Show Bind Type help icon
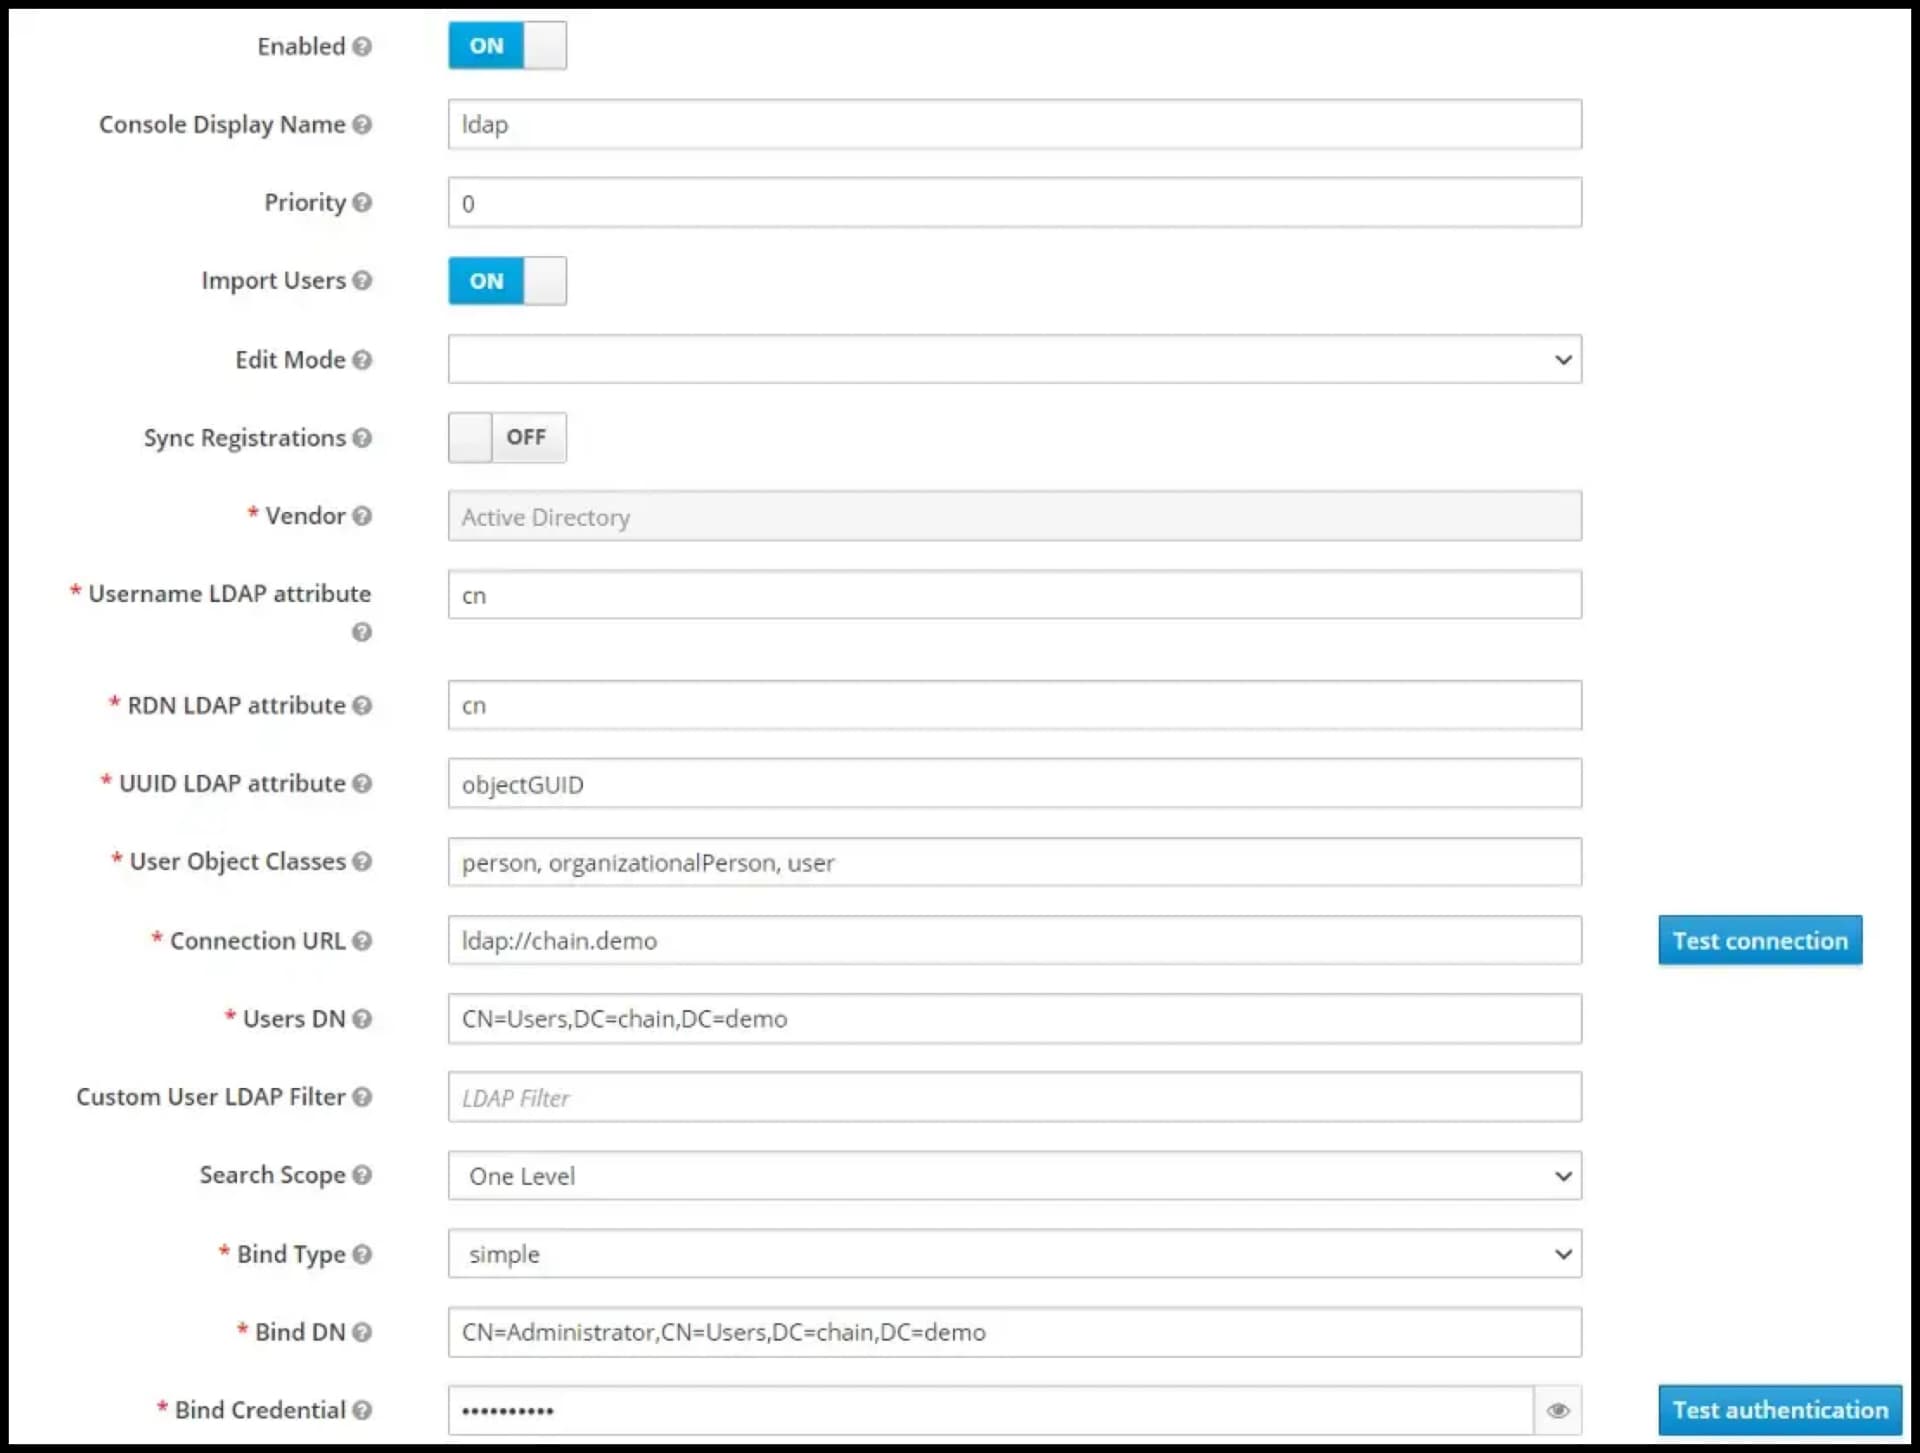The image size is (1920, 1453). pos(362,1253)
